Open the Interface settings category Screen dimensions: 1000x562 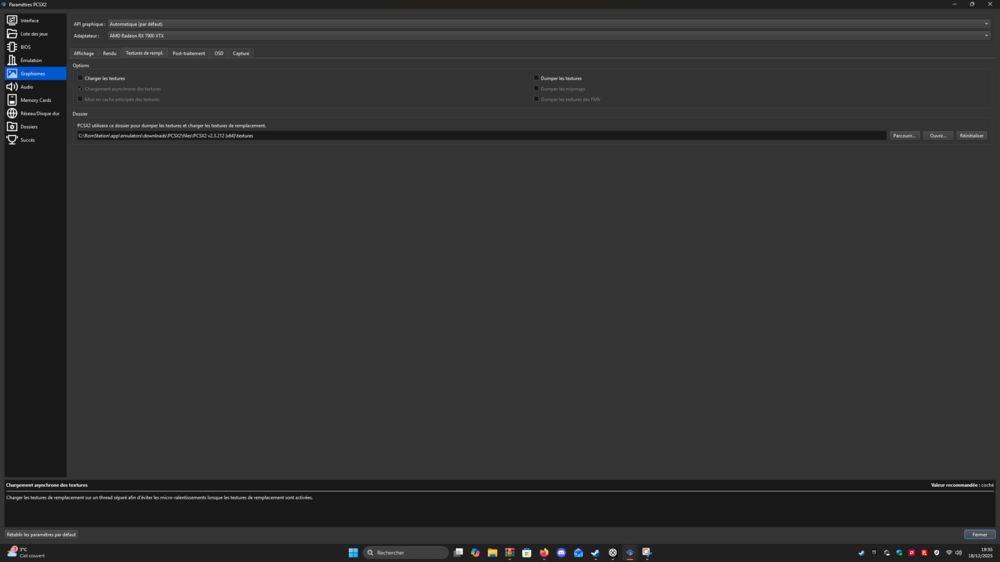tap(30, 20)
